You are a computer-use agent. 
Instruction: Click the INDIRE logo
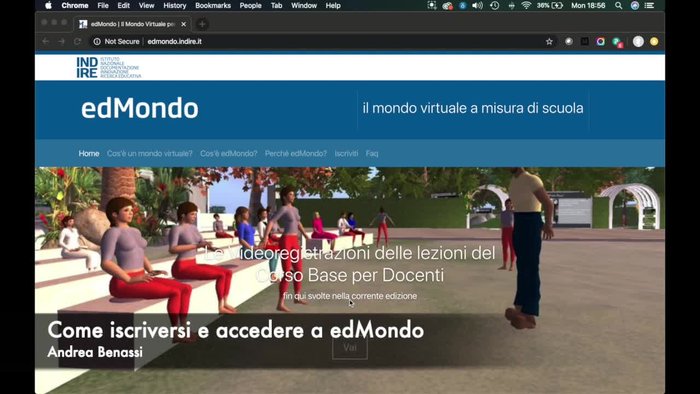tap(109, 67)
